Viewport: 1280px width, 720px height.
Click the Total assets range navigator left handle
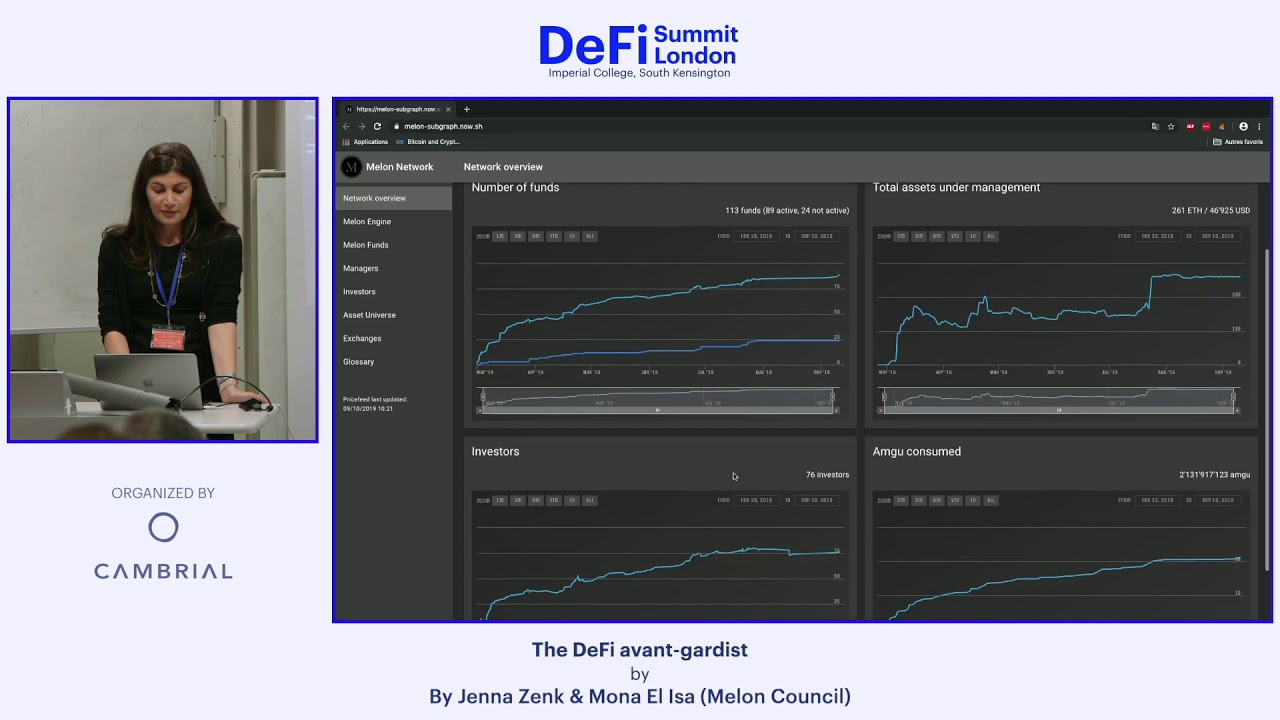883,398
